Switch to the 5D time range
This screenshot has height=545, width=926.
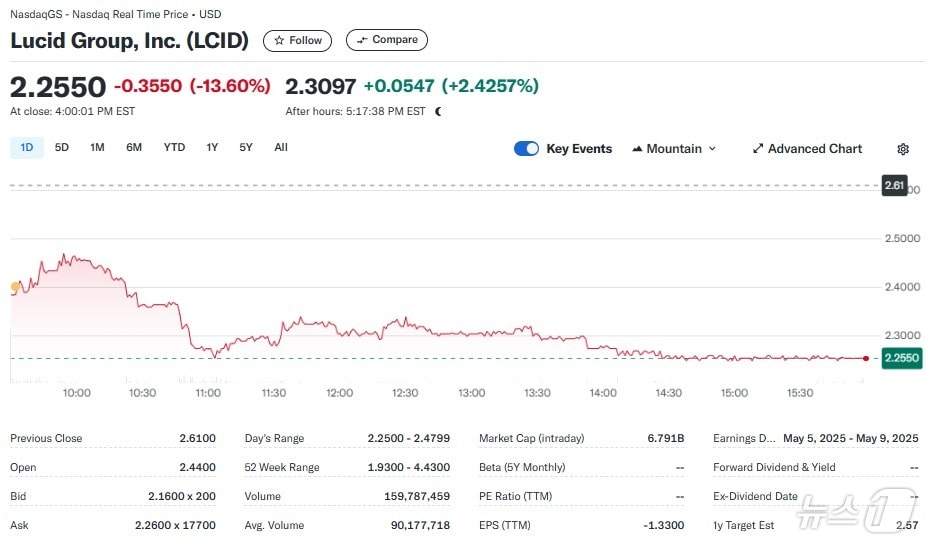pyautogui.click(x=62, y=148)
